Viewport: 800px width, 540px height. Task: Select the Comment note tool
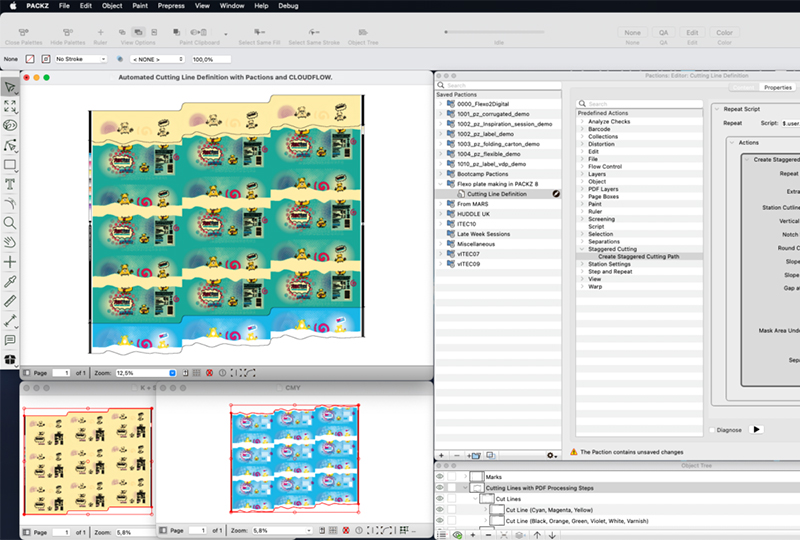pos(9,340)
